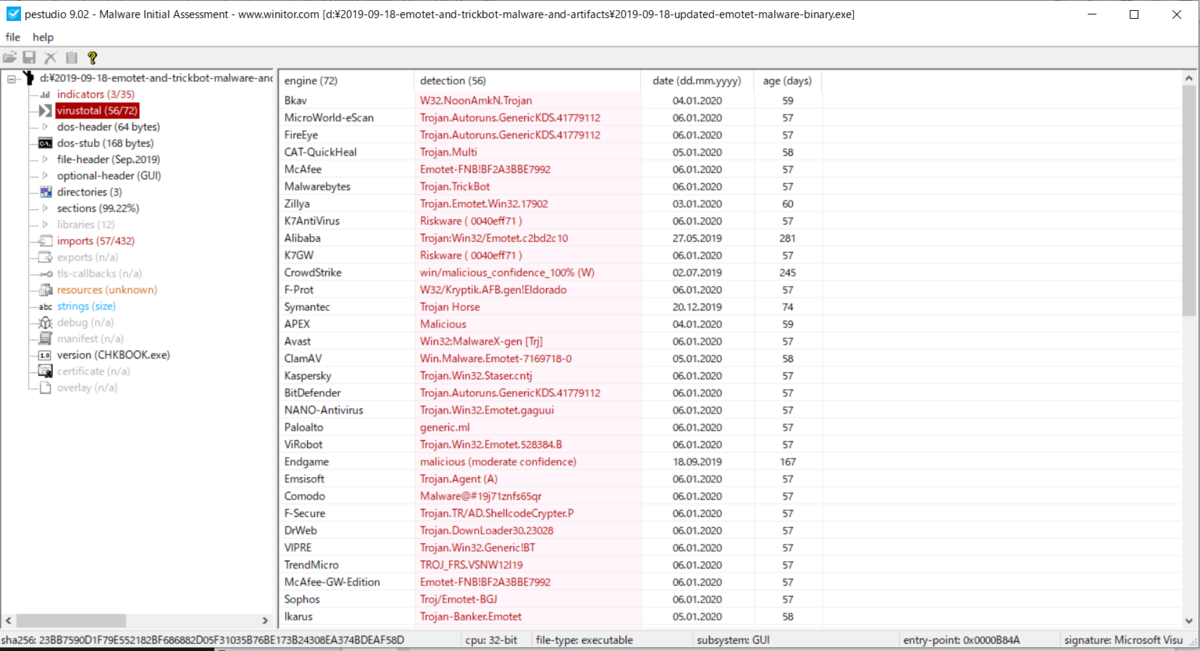The image size is (1200, 651).
Task: Click the grid icon beside directories
Action: (45, 192)
